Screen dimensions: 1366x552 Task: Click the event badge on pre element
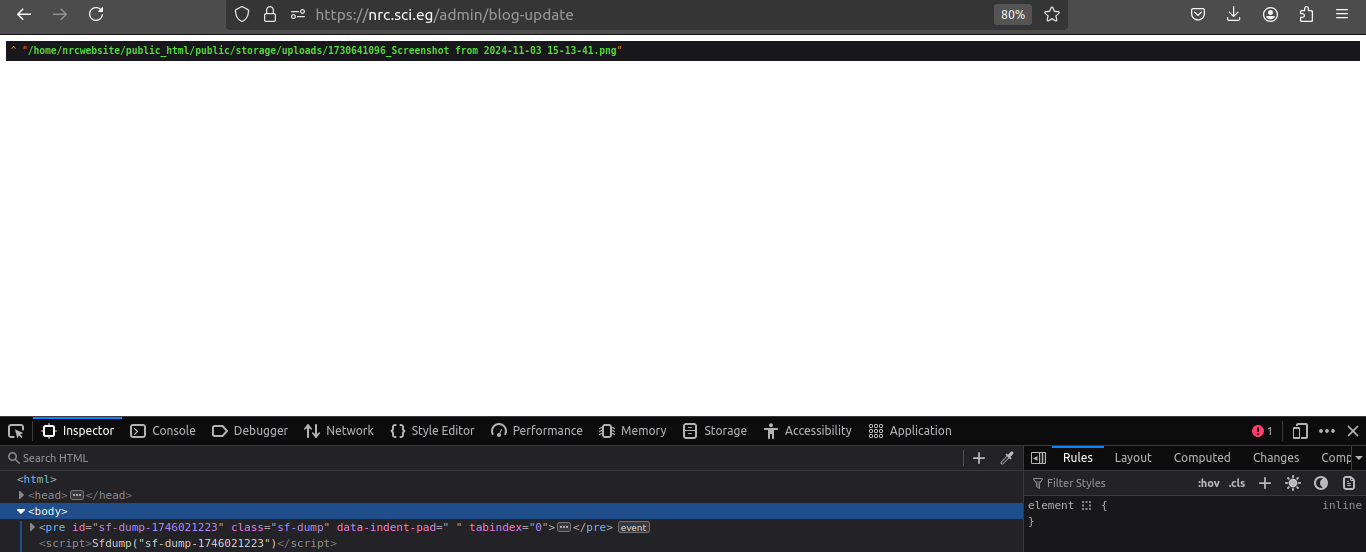click(x=633, y=527)
